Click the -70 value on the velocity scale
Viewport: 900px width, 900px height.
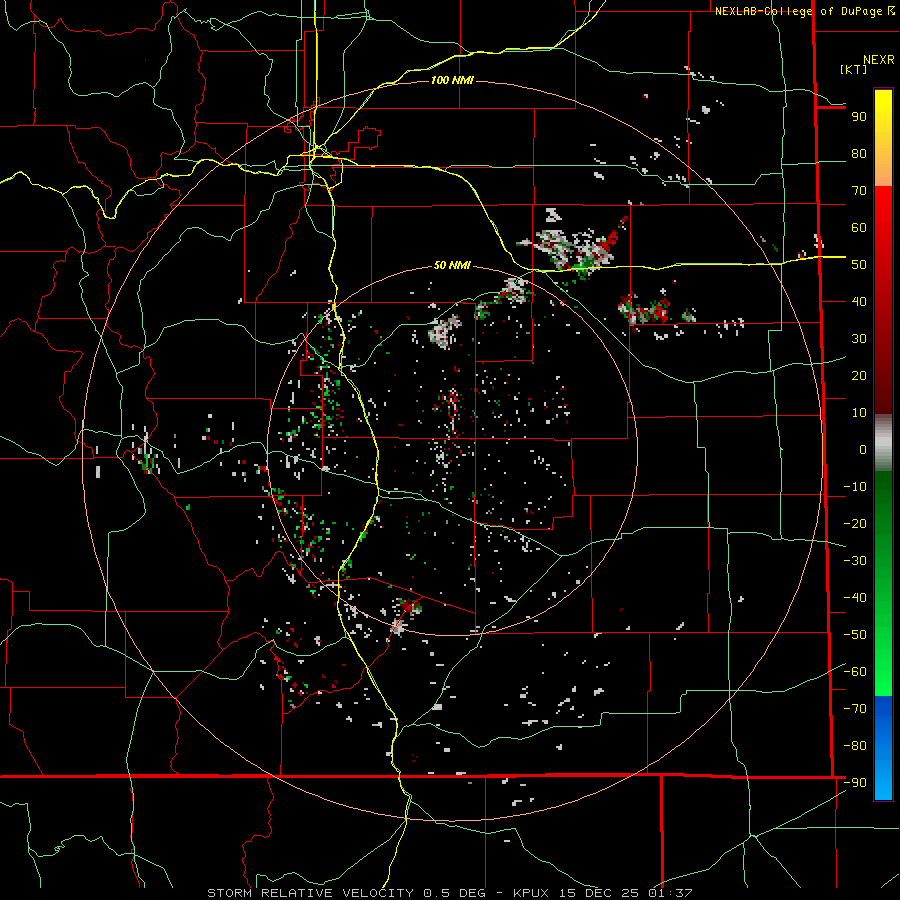[x=855, y=709]
